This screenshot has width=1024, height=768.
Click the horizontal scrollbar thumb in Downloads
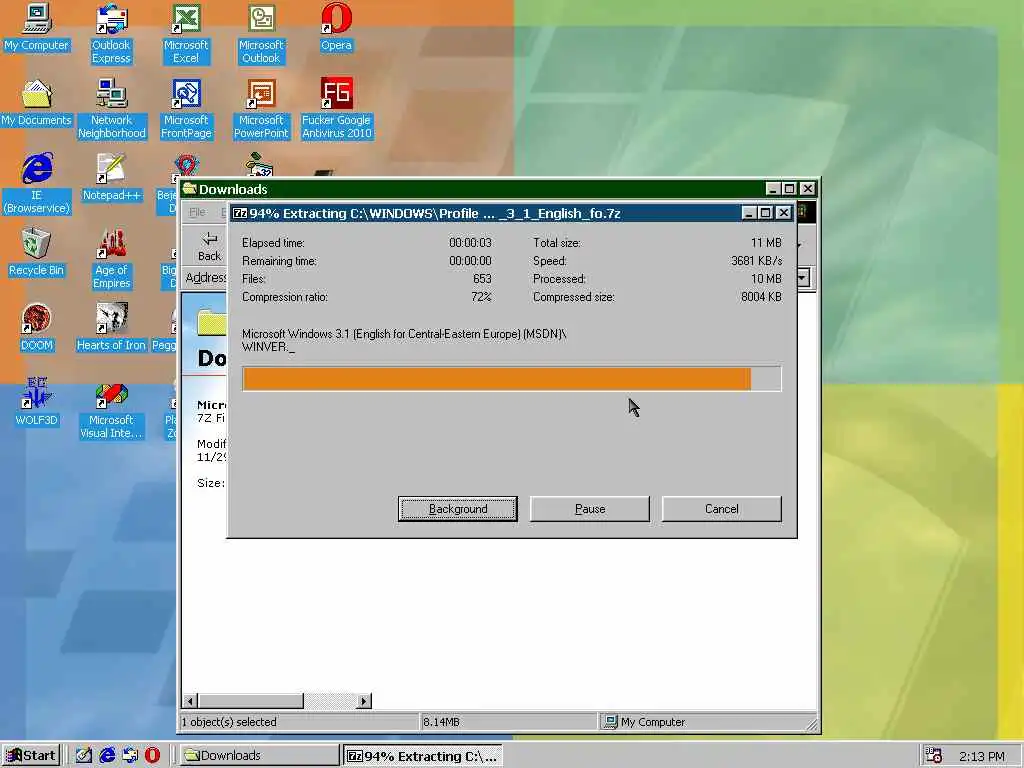[x=250, y=701]
